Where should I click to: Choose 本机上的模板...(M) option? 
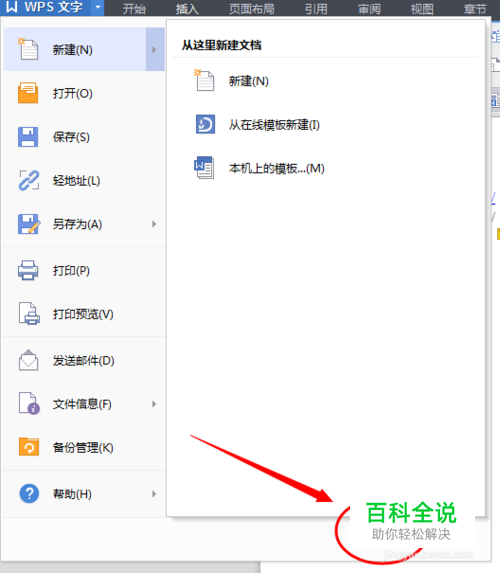tap(277, 168)
